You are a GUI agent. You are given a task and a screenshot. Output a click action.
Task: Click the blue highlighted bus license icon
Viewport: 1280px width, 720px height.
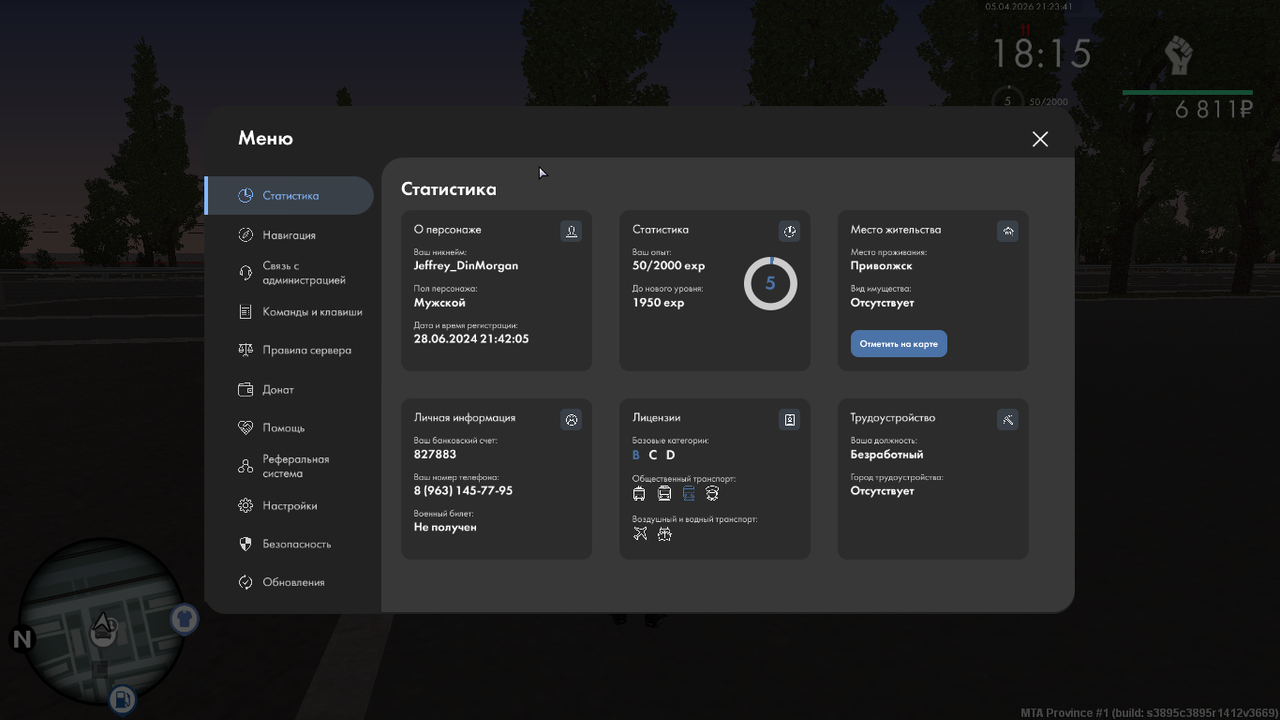(x=688, y=494)
